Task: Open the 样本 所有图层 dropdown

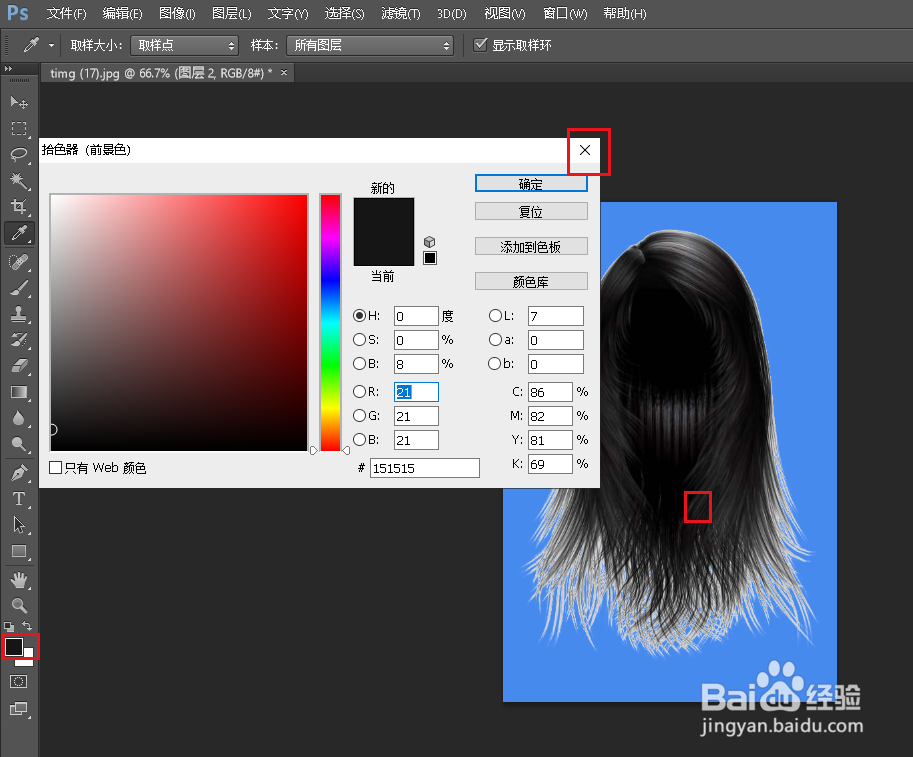Action: pyautogui.click(x=370, y=45)
